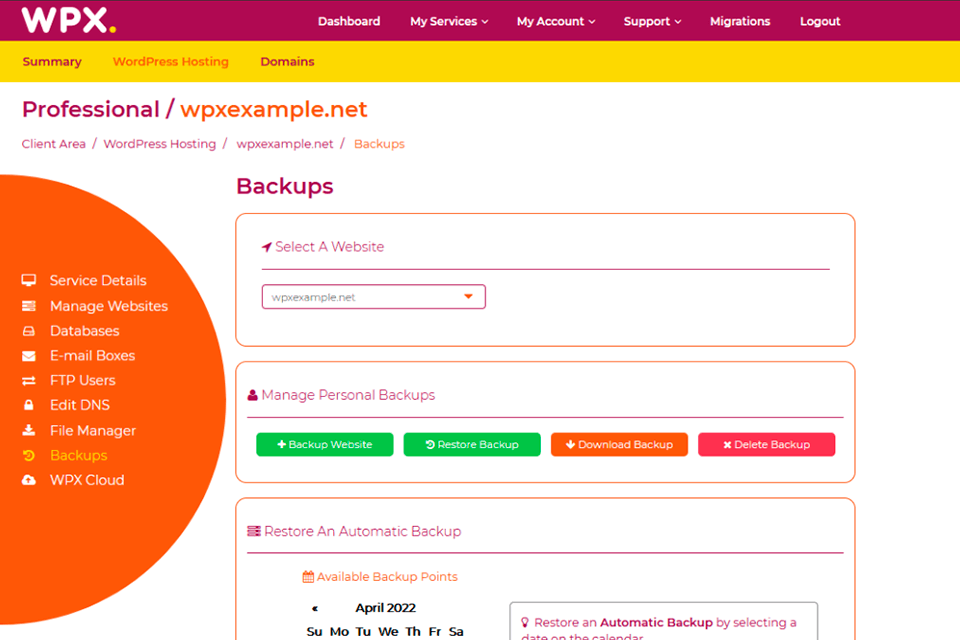The height and width of the screenshot is (640, 960).
Task: Click the 'Select A Website' heading
Action: coord(329,247)
